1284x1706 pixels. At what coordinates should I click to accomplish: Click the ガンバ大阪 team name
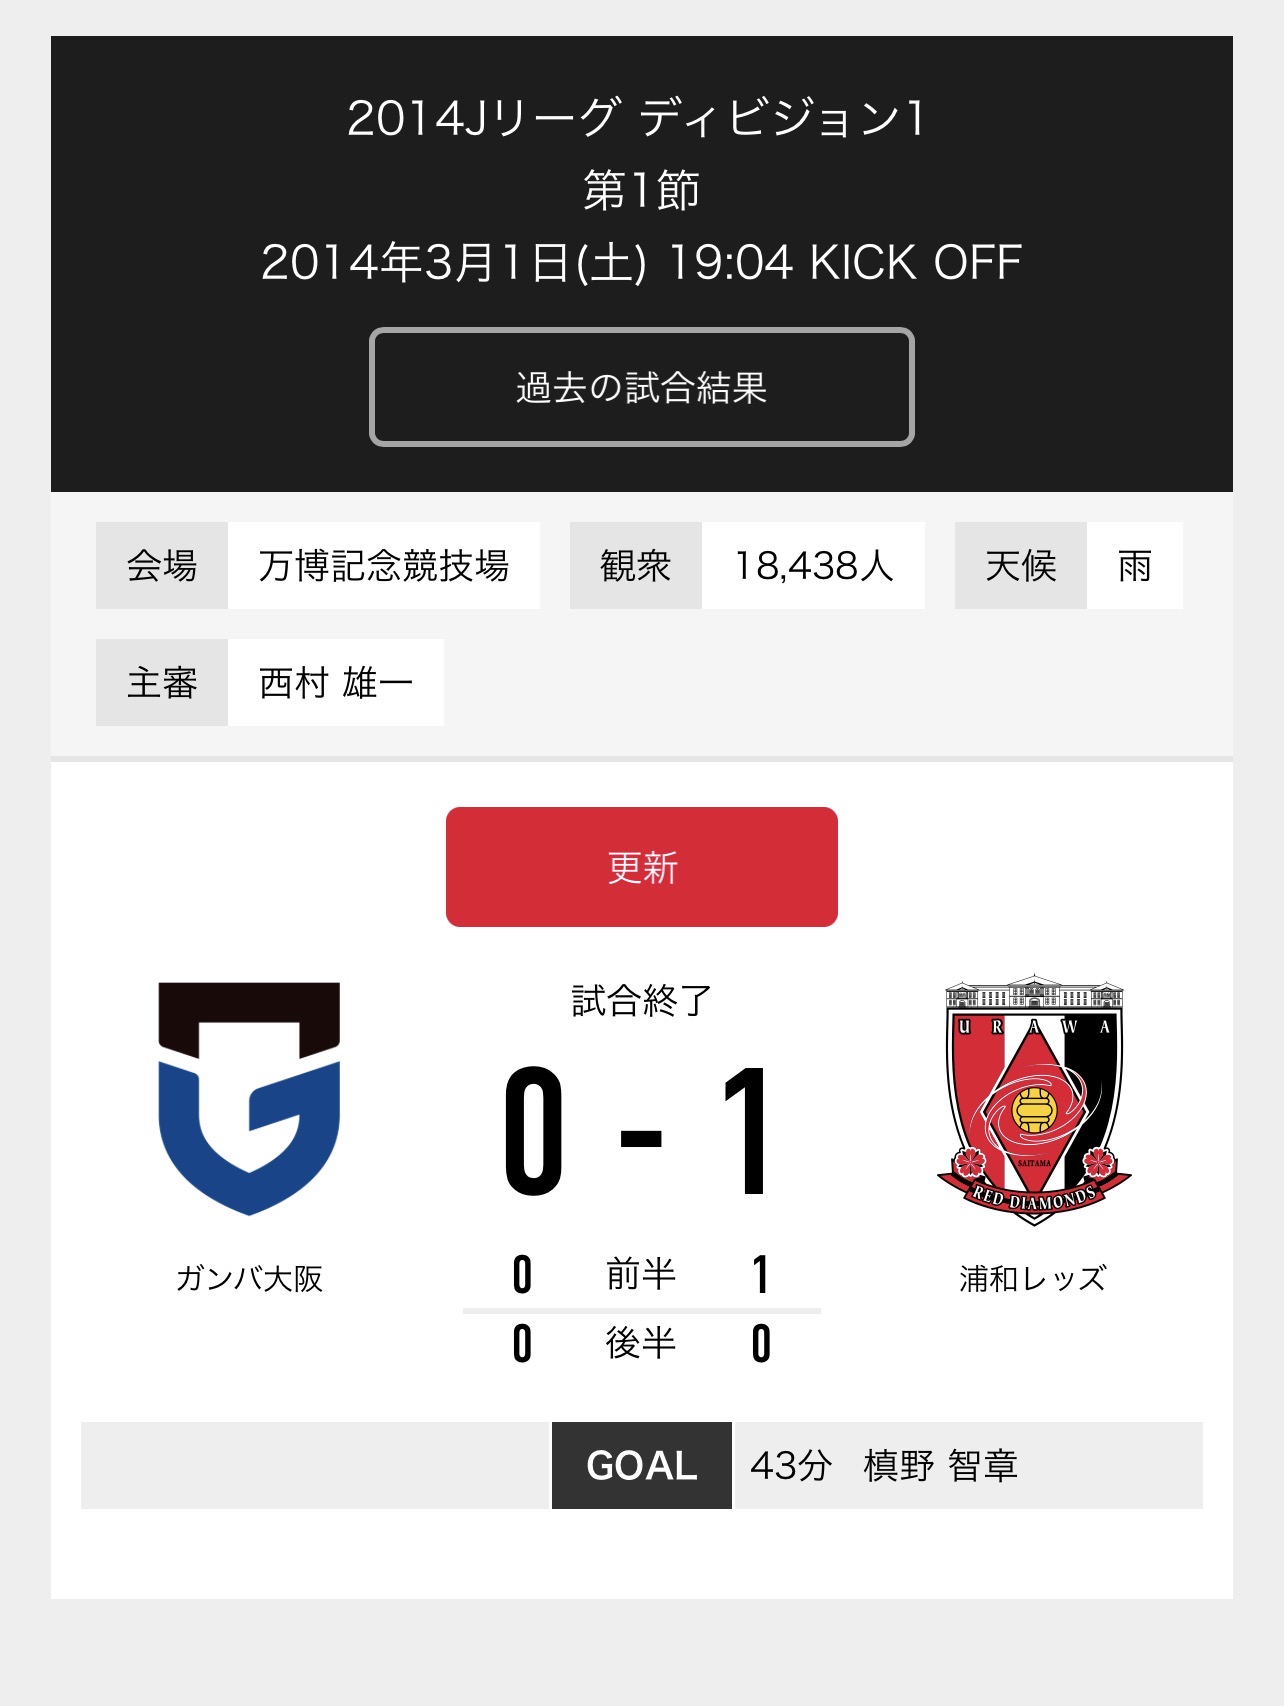pyautogui.click(x=249, y=1278)
